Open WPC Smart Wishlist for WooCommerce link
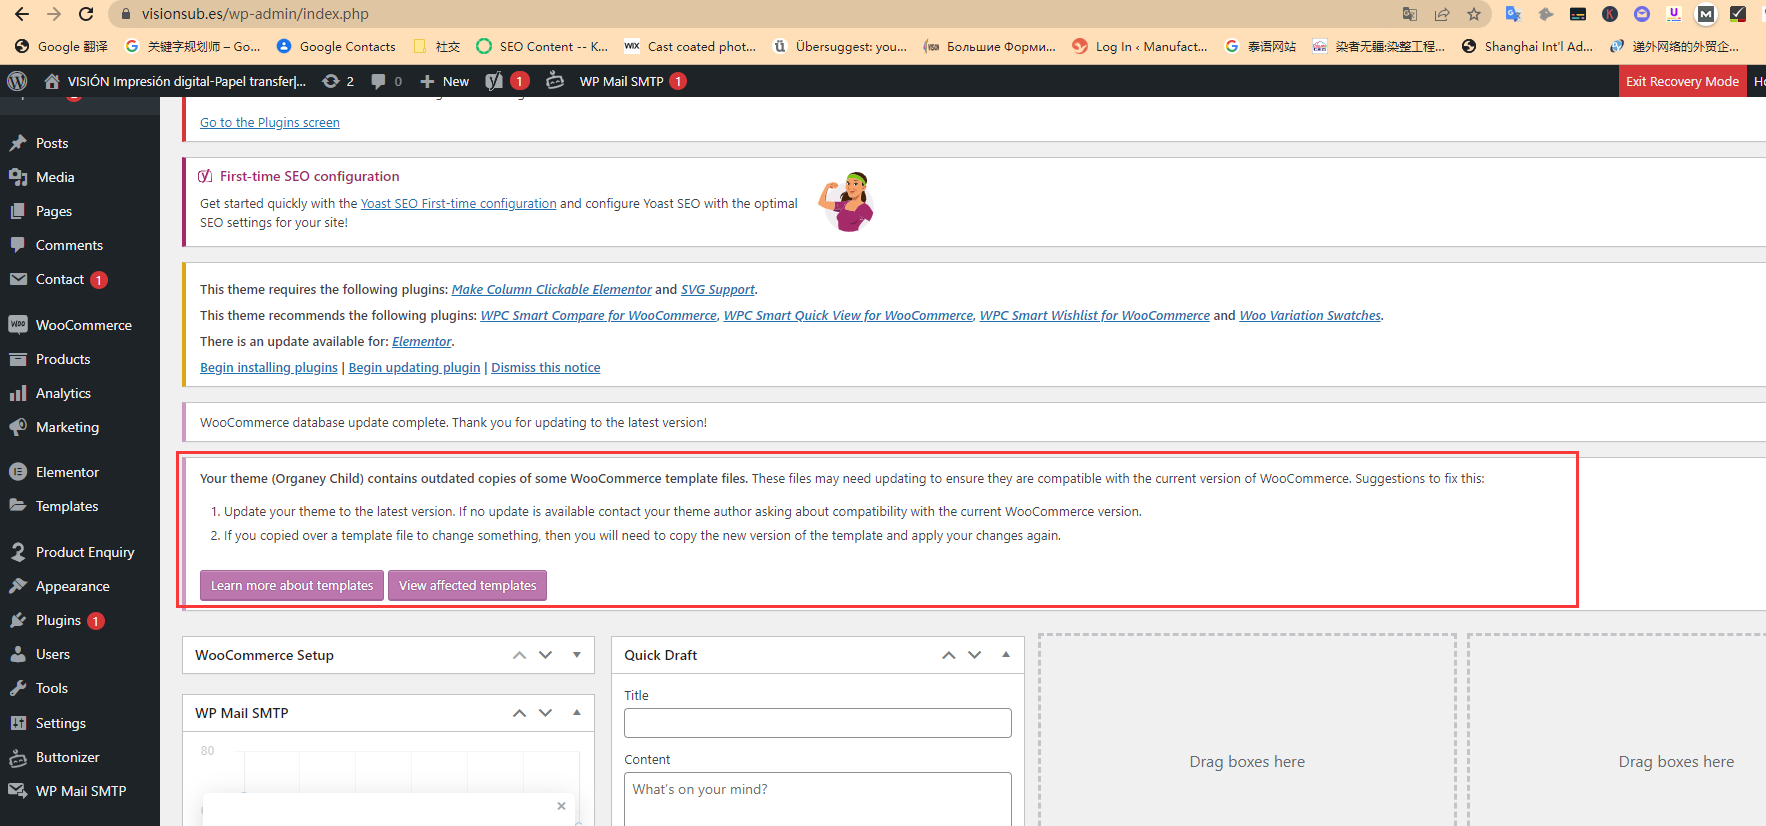The height and width of the screenshot is (826, 1766). pos(1095,315)
